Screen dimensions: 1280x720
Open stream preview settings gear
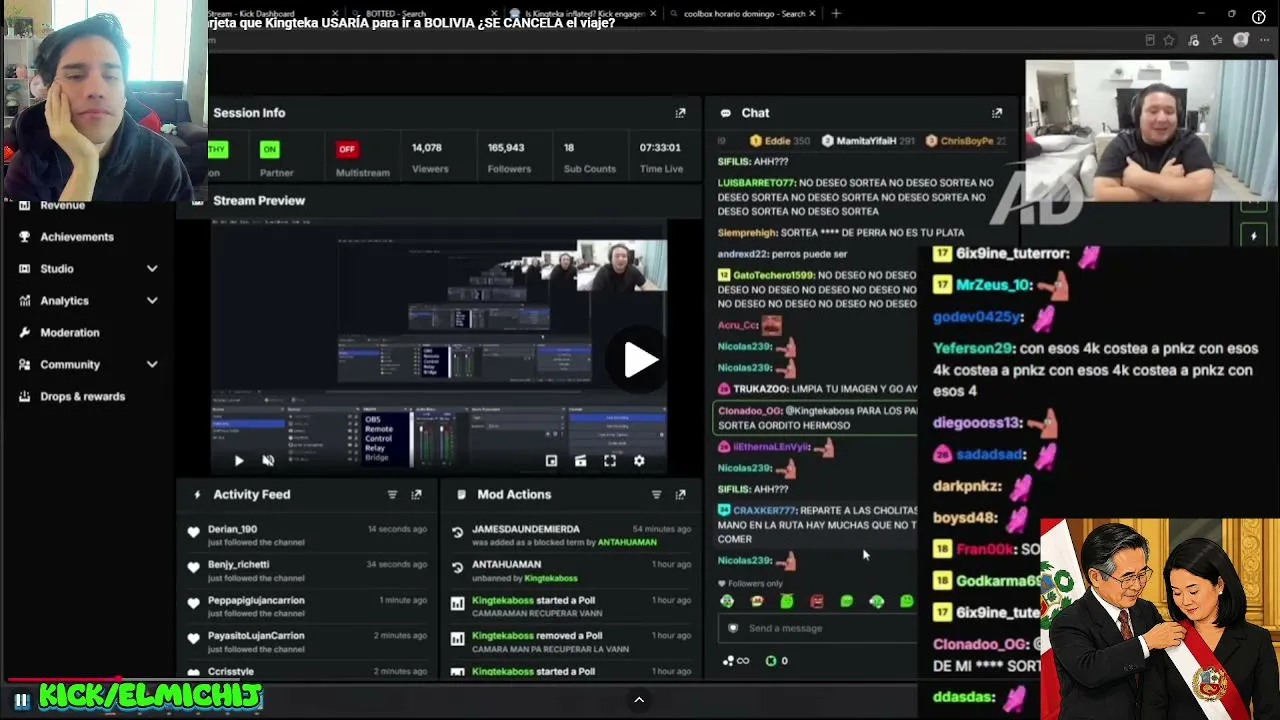coord(639,461)
